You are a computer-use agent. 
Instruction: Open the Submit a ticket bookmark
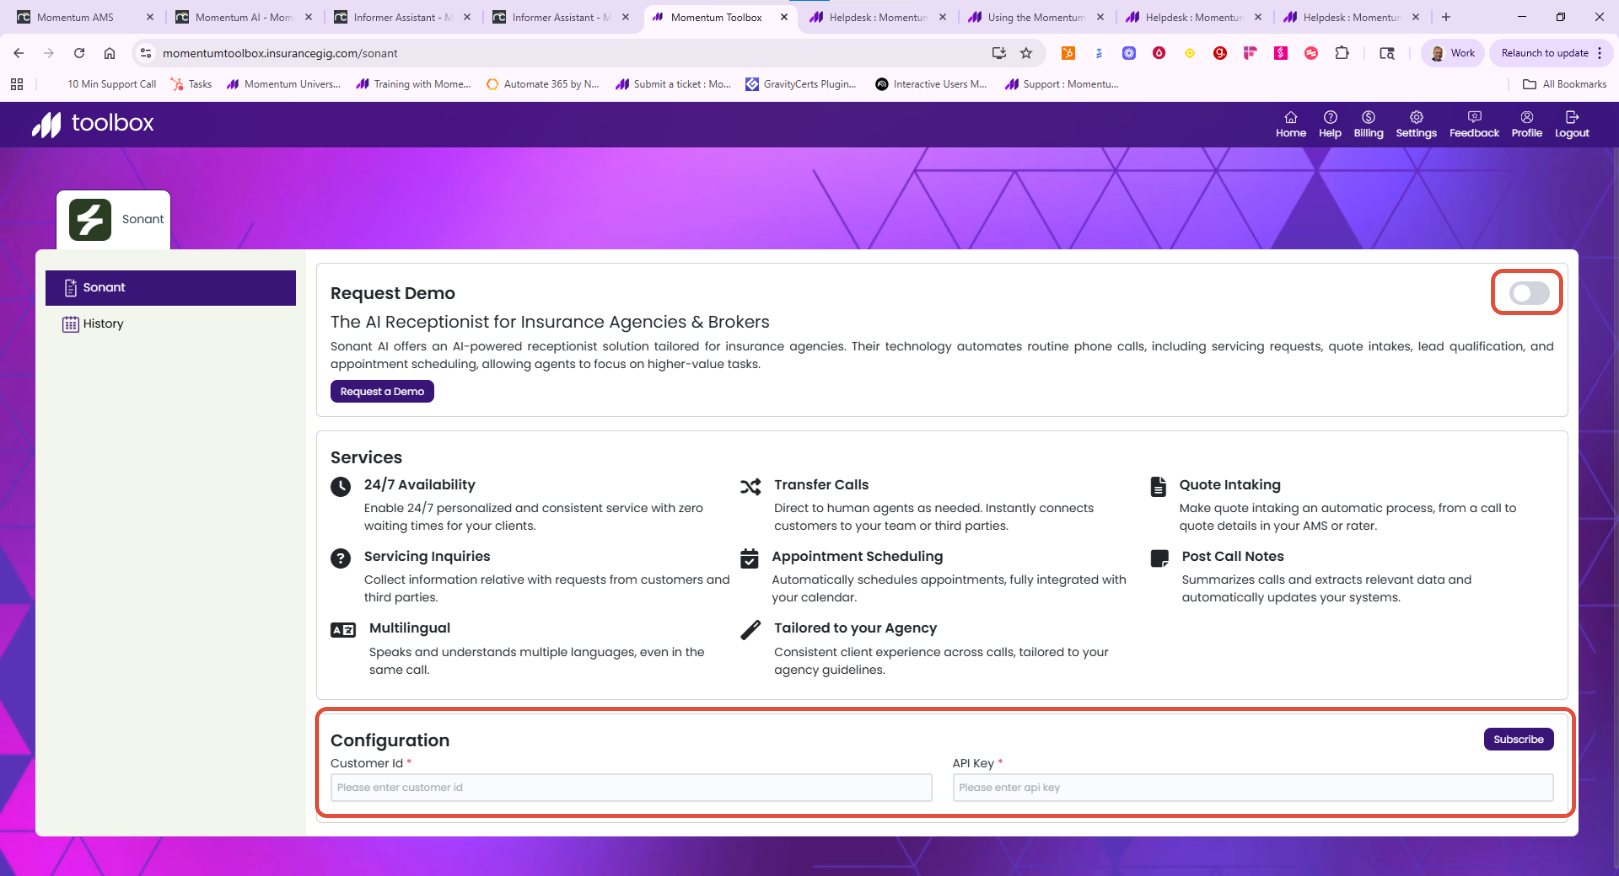pos(673,84)
